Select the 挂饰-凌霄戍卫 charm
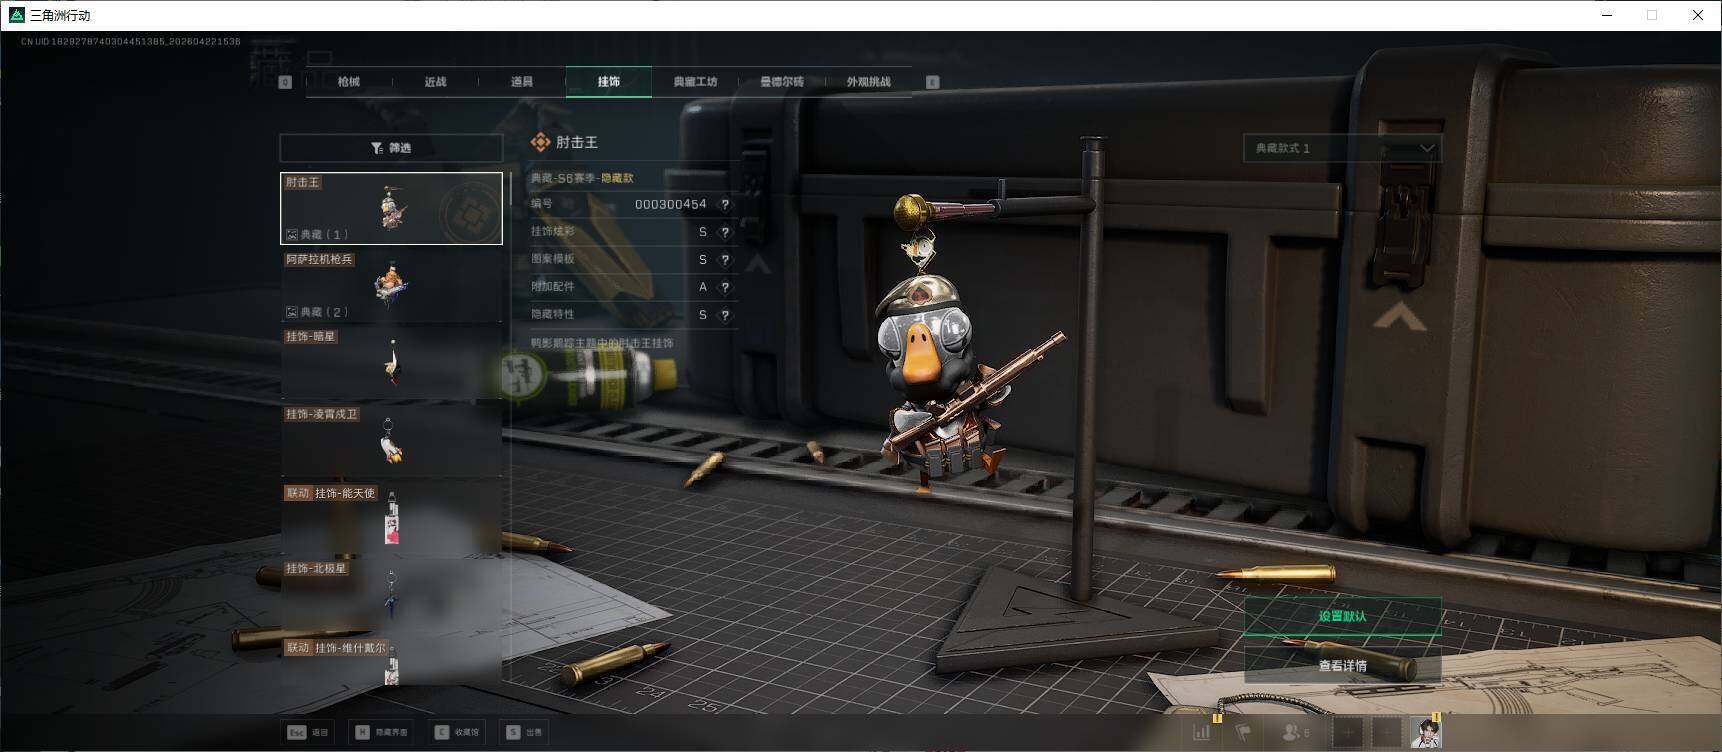 pyautogui.click(x=391, y=439)
